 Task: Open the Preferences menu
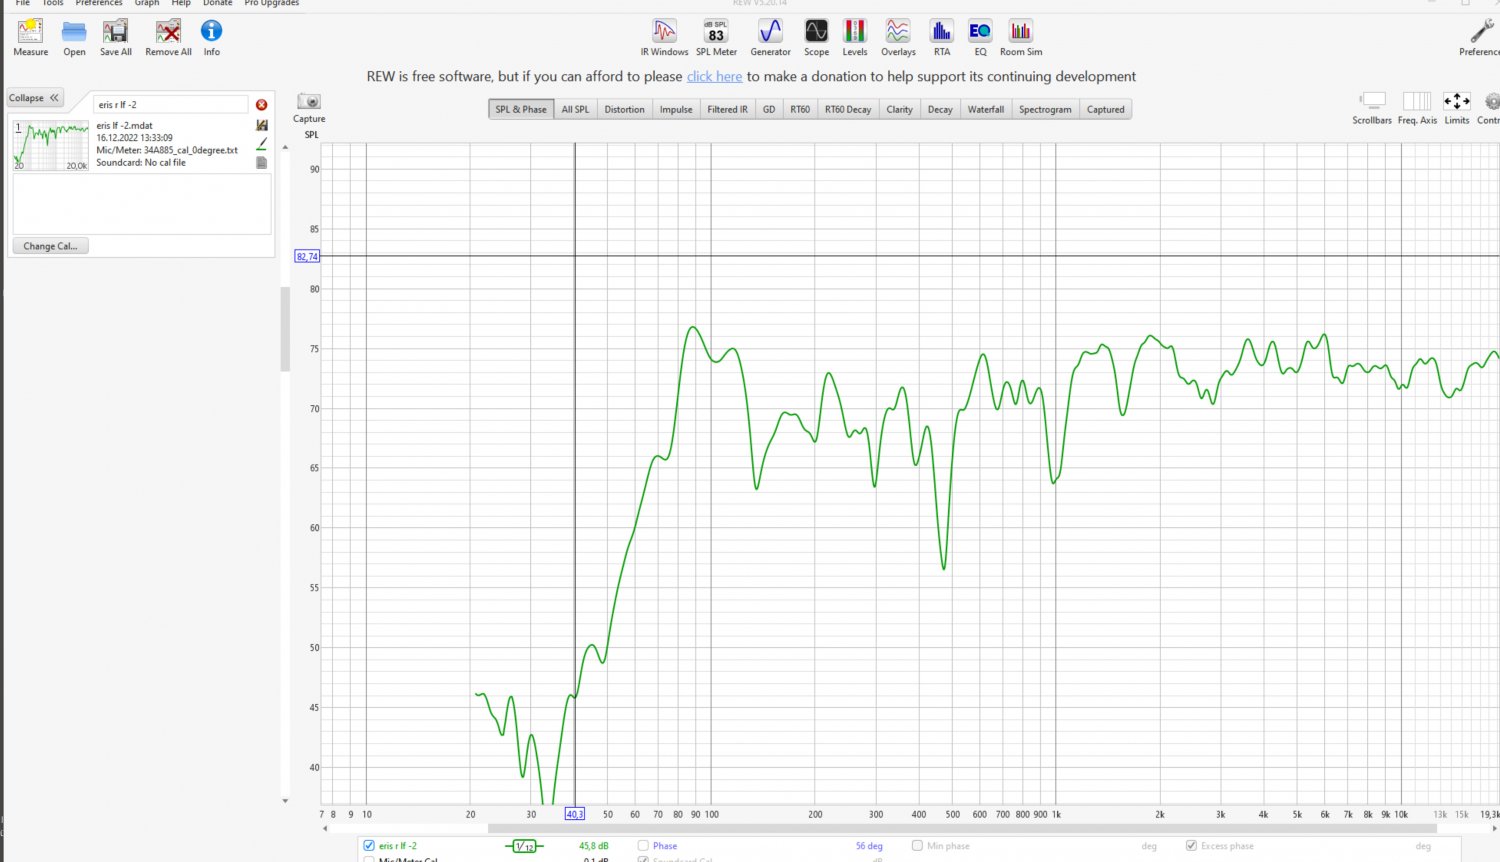[x=99, y=3]
